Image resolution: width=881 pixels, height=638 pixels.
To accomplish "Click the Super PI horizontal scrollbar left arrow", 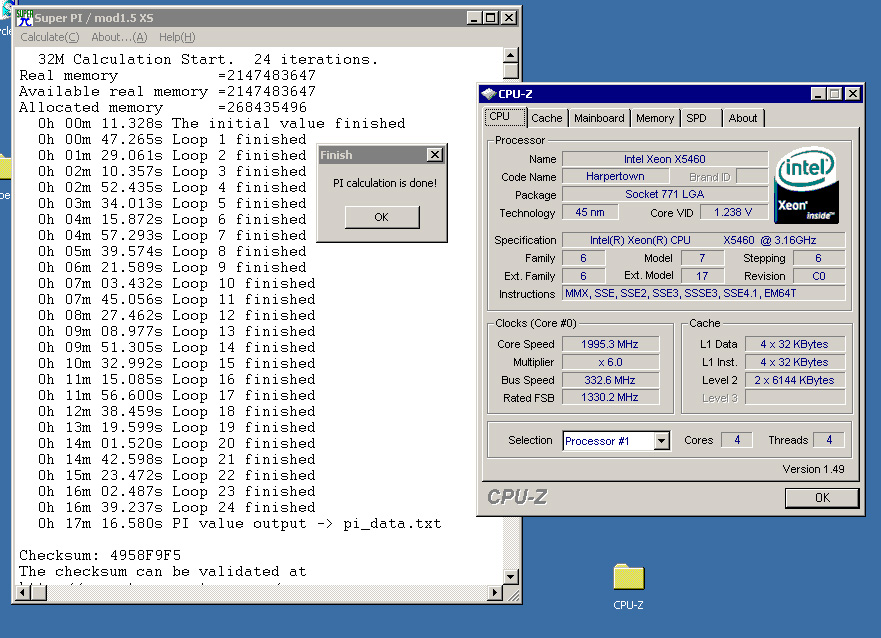I will (22, 592).
